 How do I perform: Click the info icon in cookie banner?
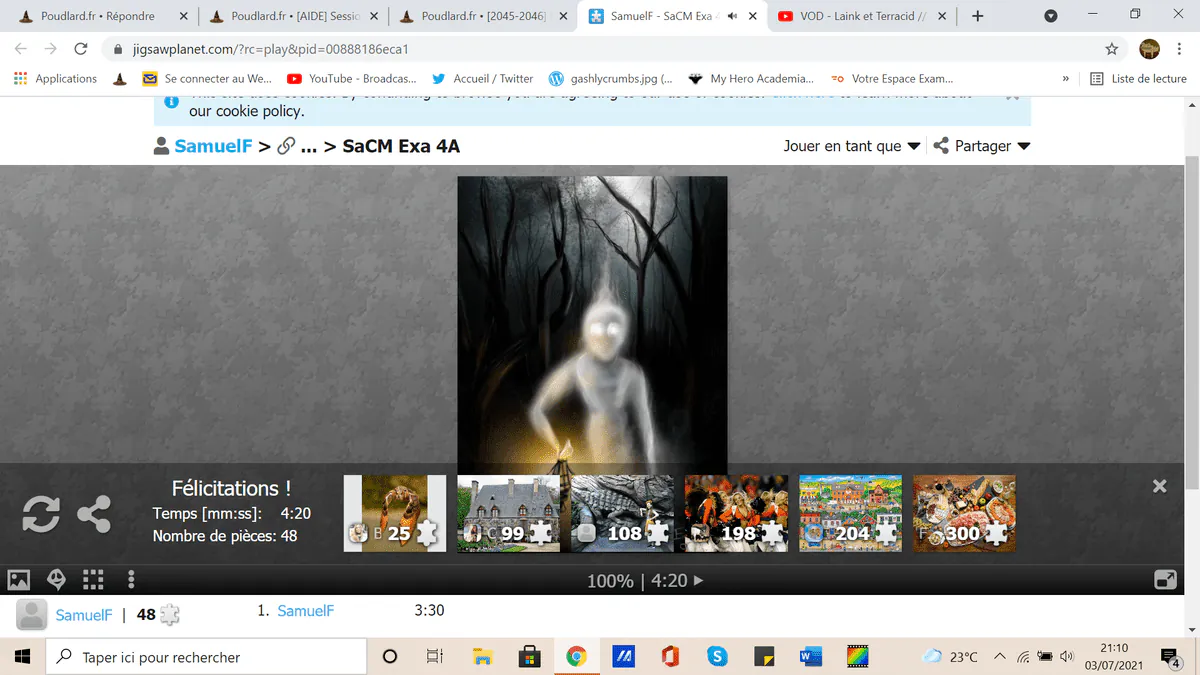pos(172,101)
